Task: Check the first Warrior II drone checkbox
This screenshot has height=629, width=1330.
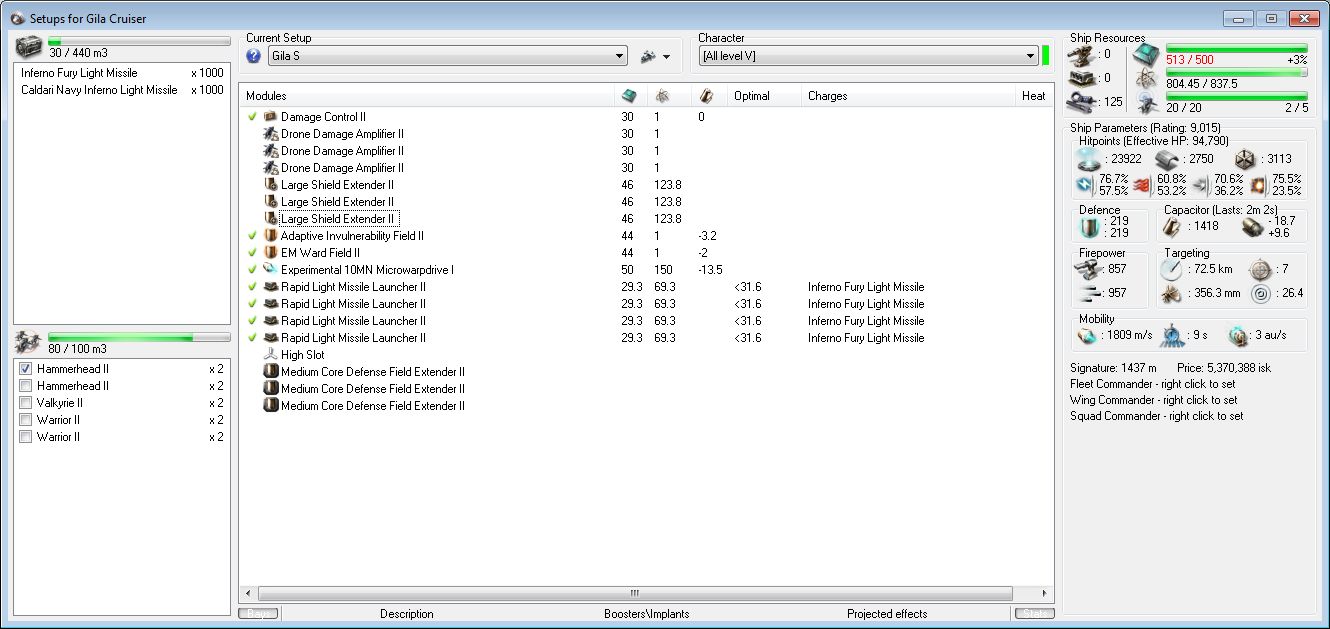Action: tap(26, 420)
